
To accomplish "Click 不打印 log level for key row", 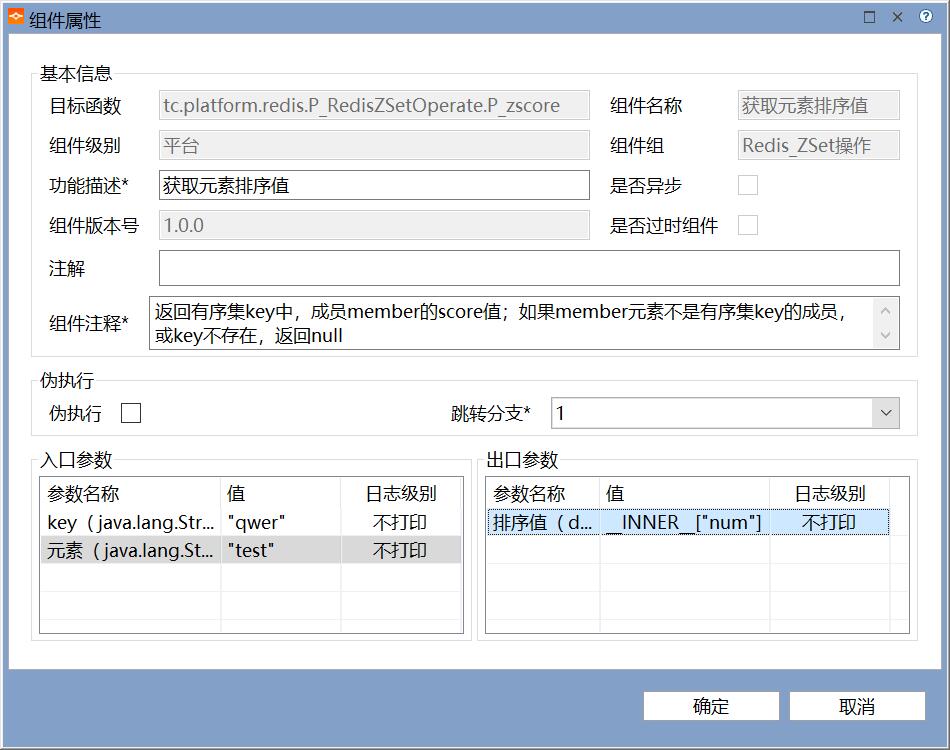I will point(400,522).
